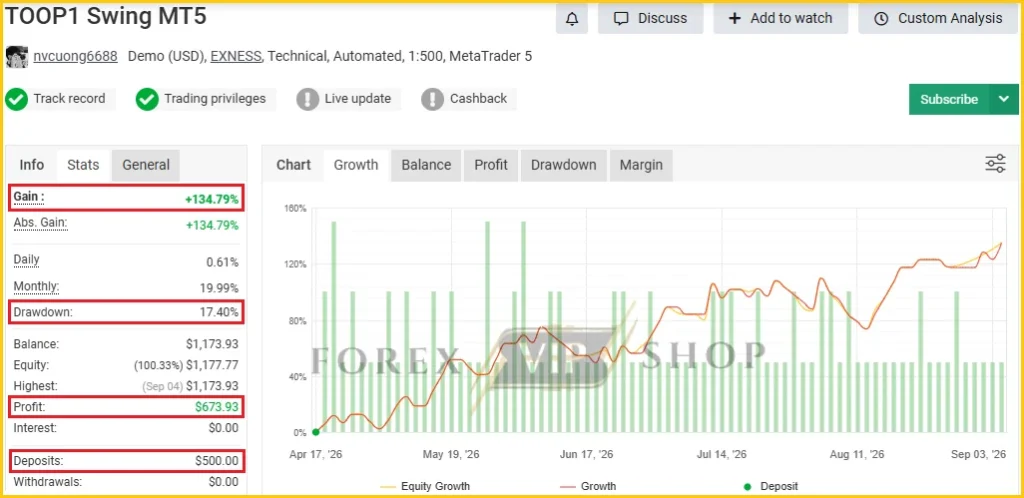
Task: Toggle Growth legend series visibility
Action: (x=588, y=486)
